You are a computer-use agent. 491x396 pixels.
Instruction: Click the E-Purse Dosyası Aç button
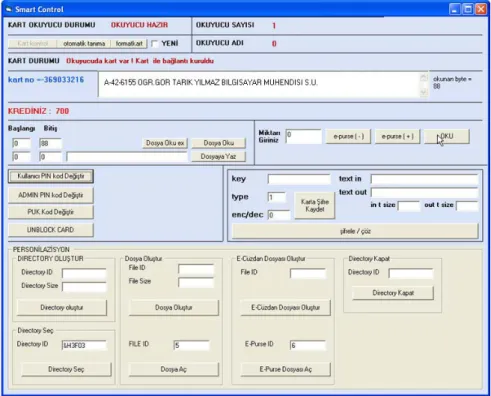coord(286,369)
